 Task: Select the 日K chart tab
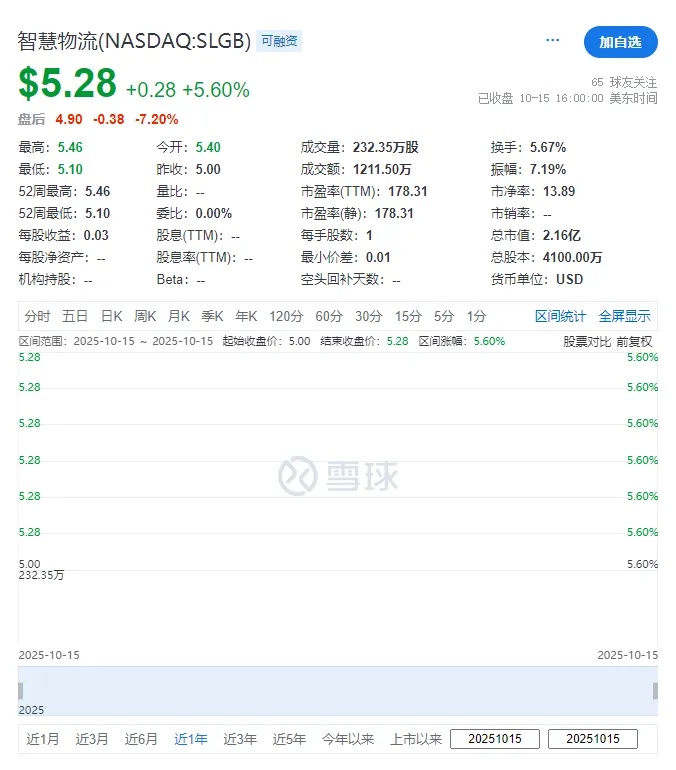click(111, 316)
